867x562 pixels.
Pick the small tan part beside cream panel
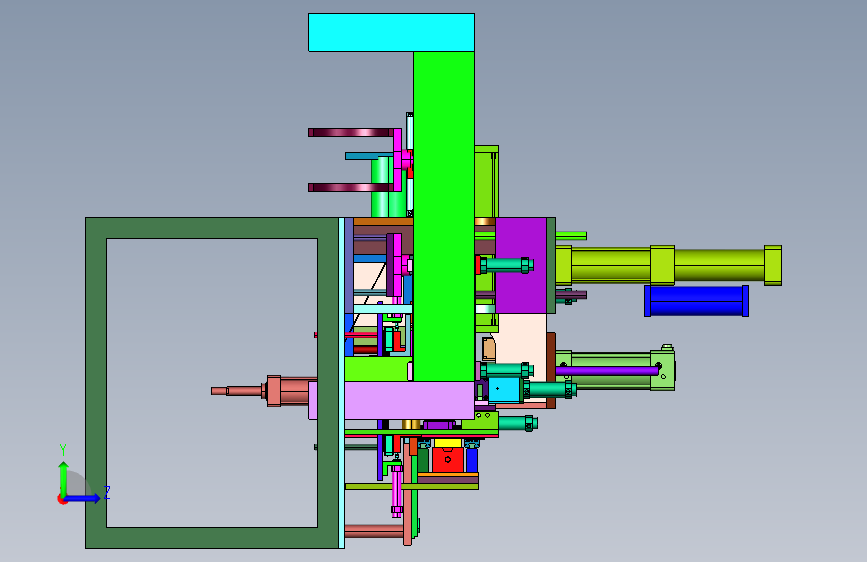coord(489,348)
